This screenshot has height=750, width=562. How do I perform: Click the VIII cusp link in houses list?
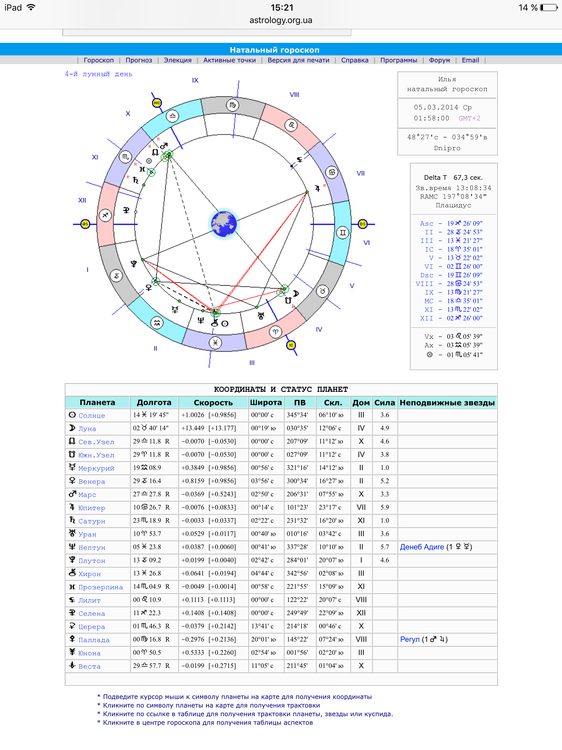(424, 284)
